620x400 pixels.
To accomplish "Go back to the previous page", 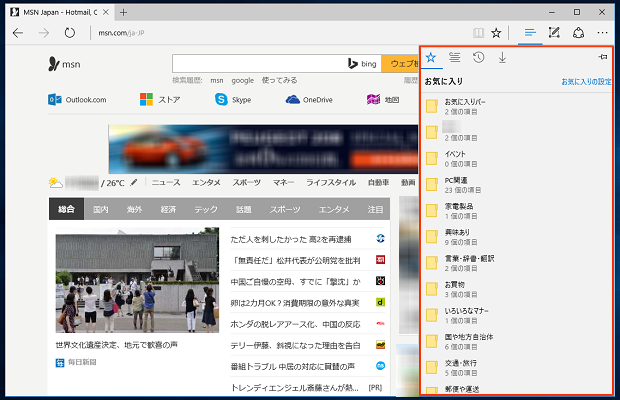I will (x=18, y=33).
